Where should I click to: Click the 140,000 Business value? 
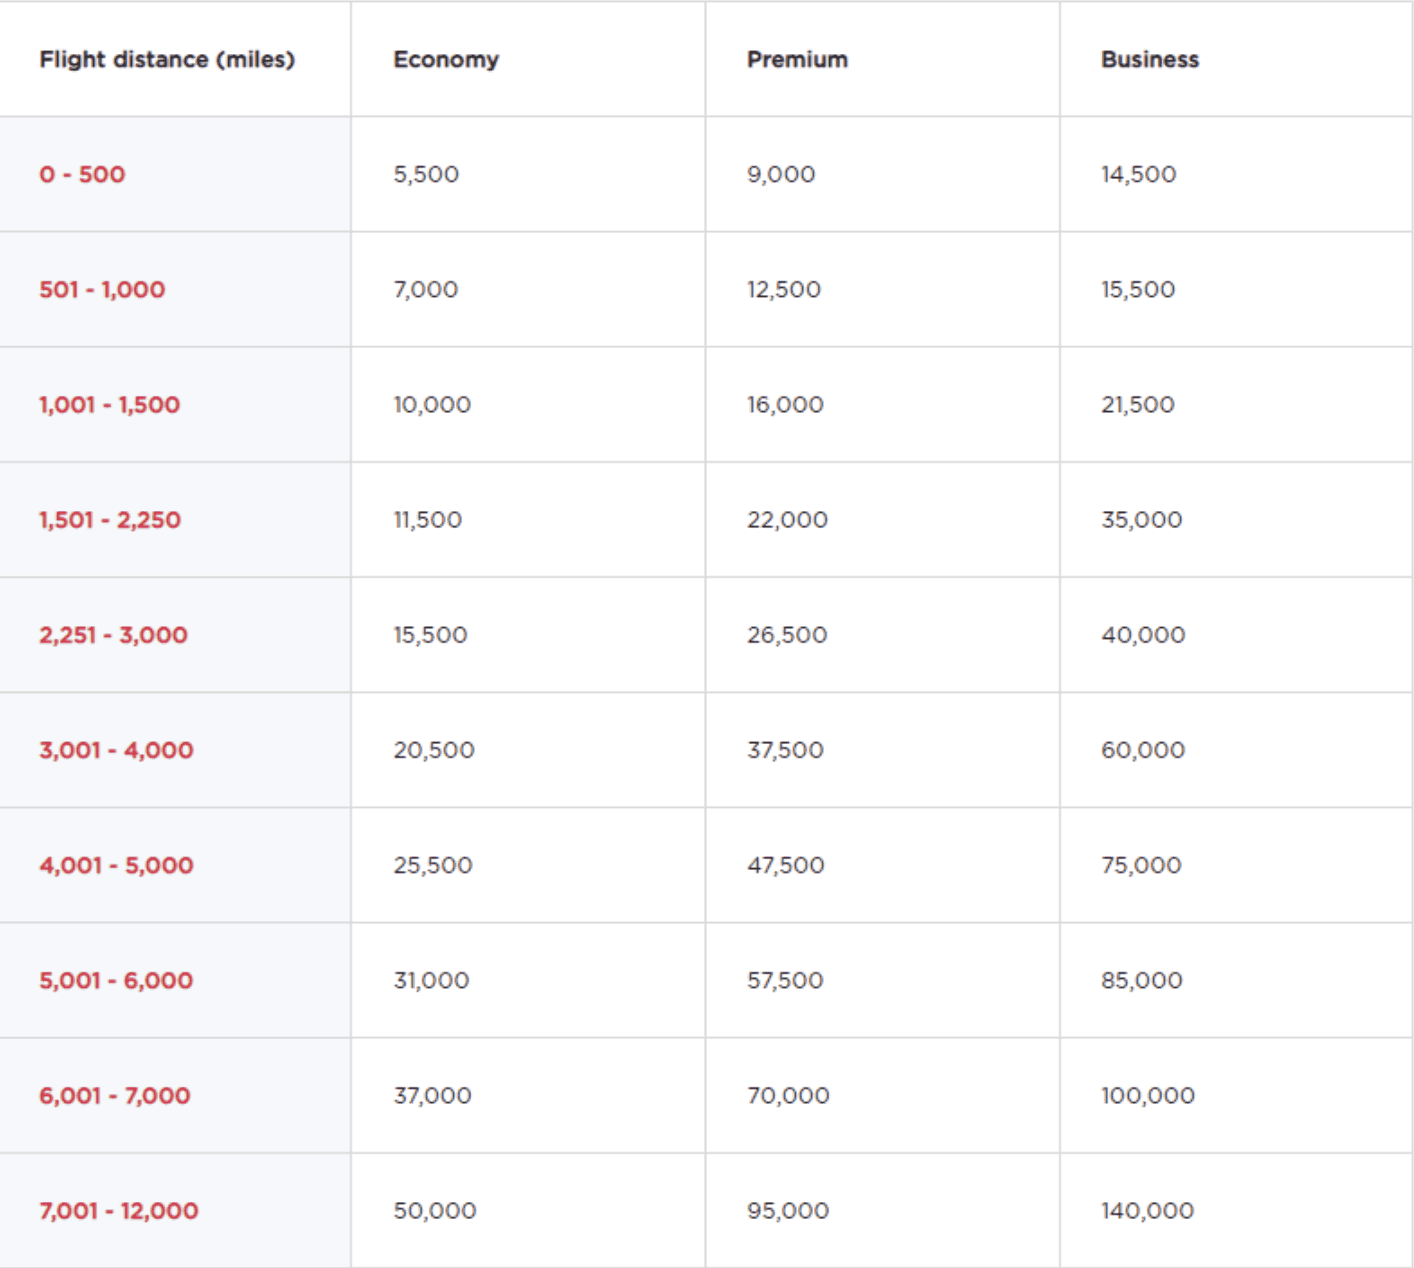click(x=1148, y=1211)
